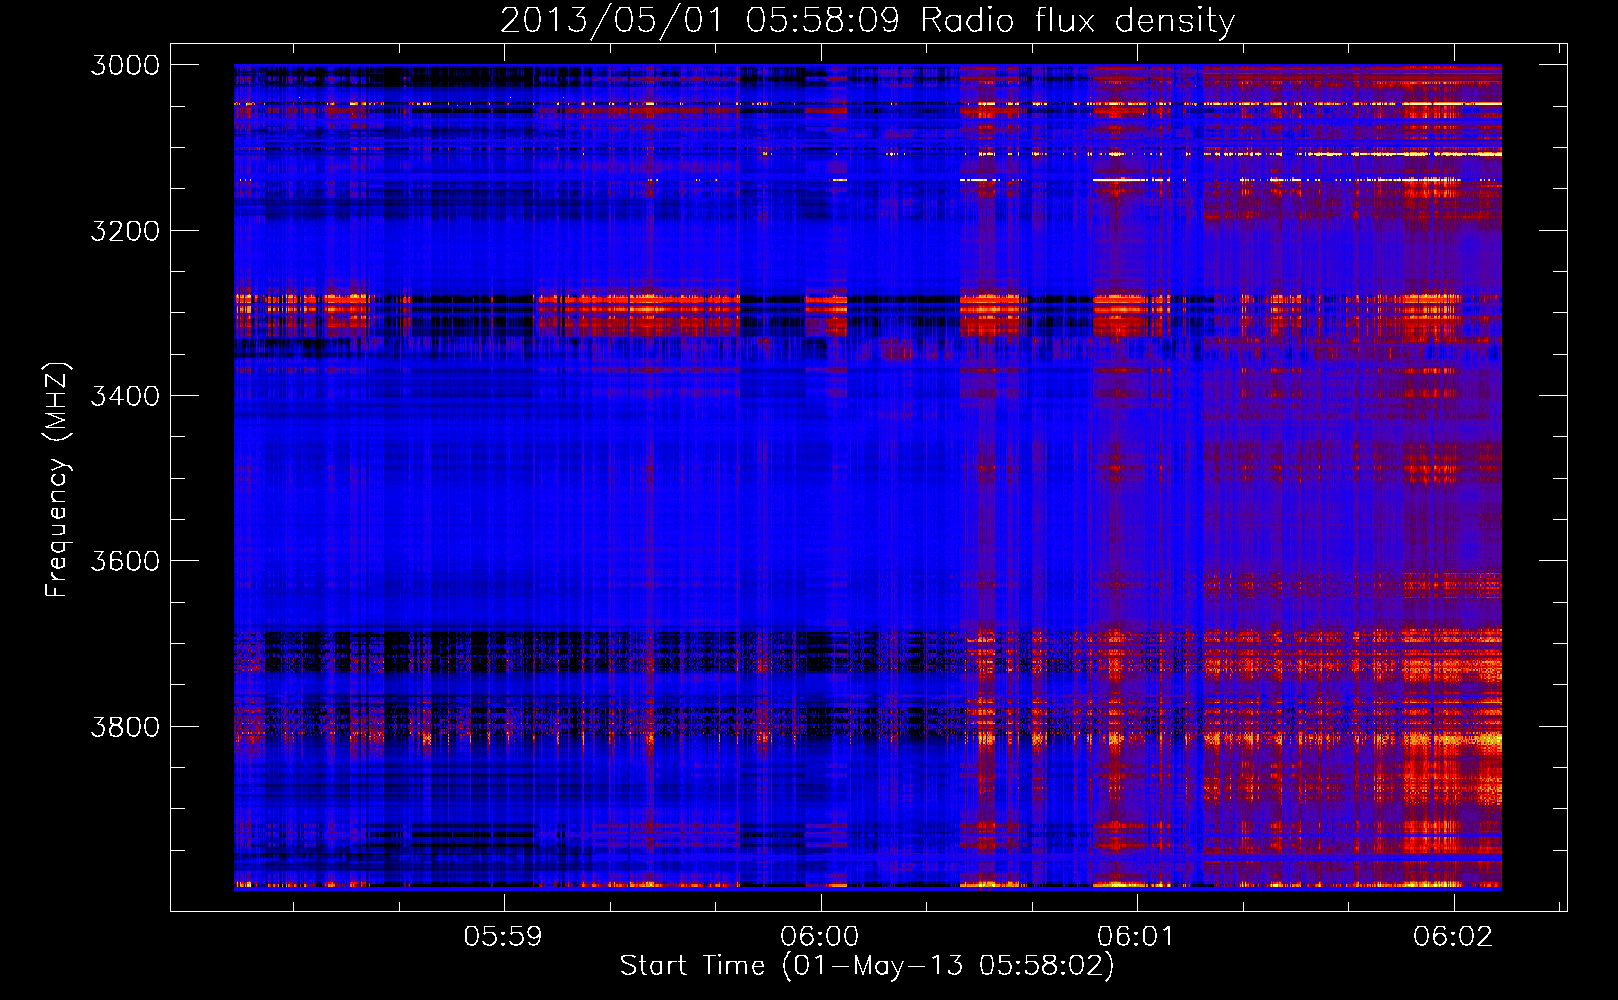
Task: Click the 'Frequency (MHZ)' y-axis label
Action: coord(57,480)
